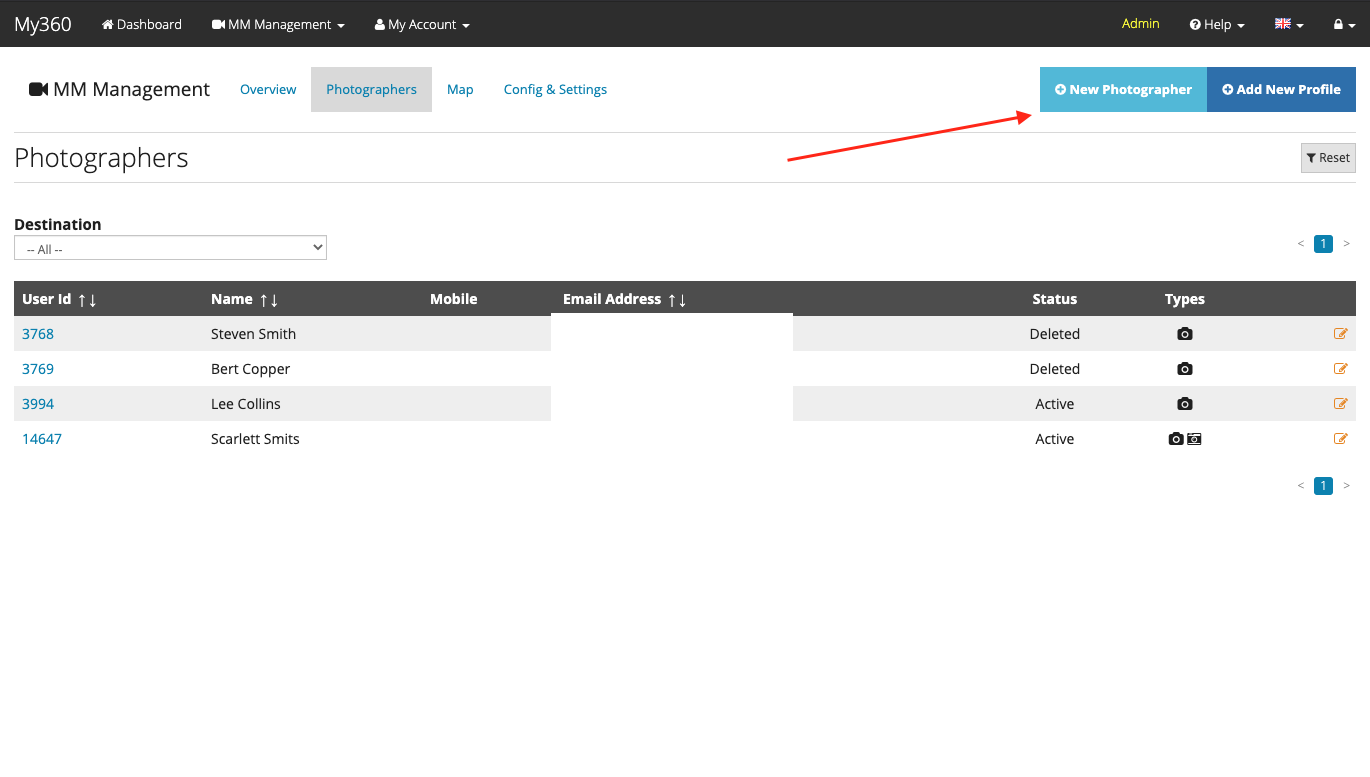Click camera type icon for Lee Collins
Screen dimensions: 1370x777
tap(1185, 404)
